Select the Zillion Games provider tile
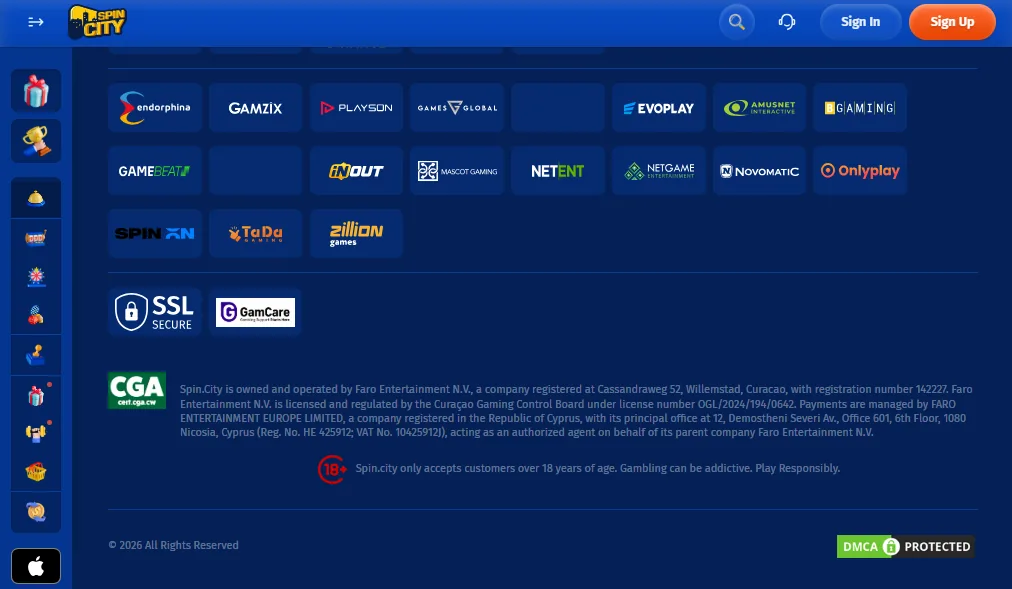The width and height of the screenshot is (1012, 589). point(356,234)
